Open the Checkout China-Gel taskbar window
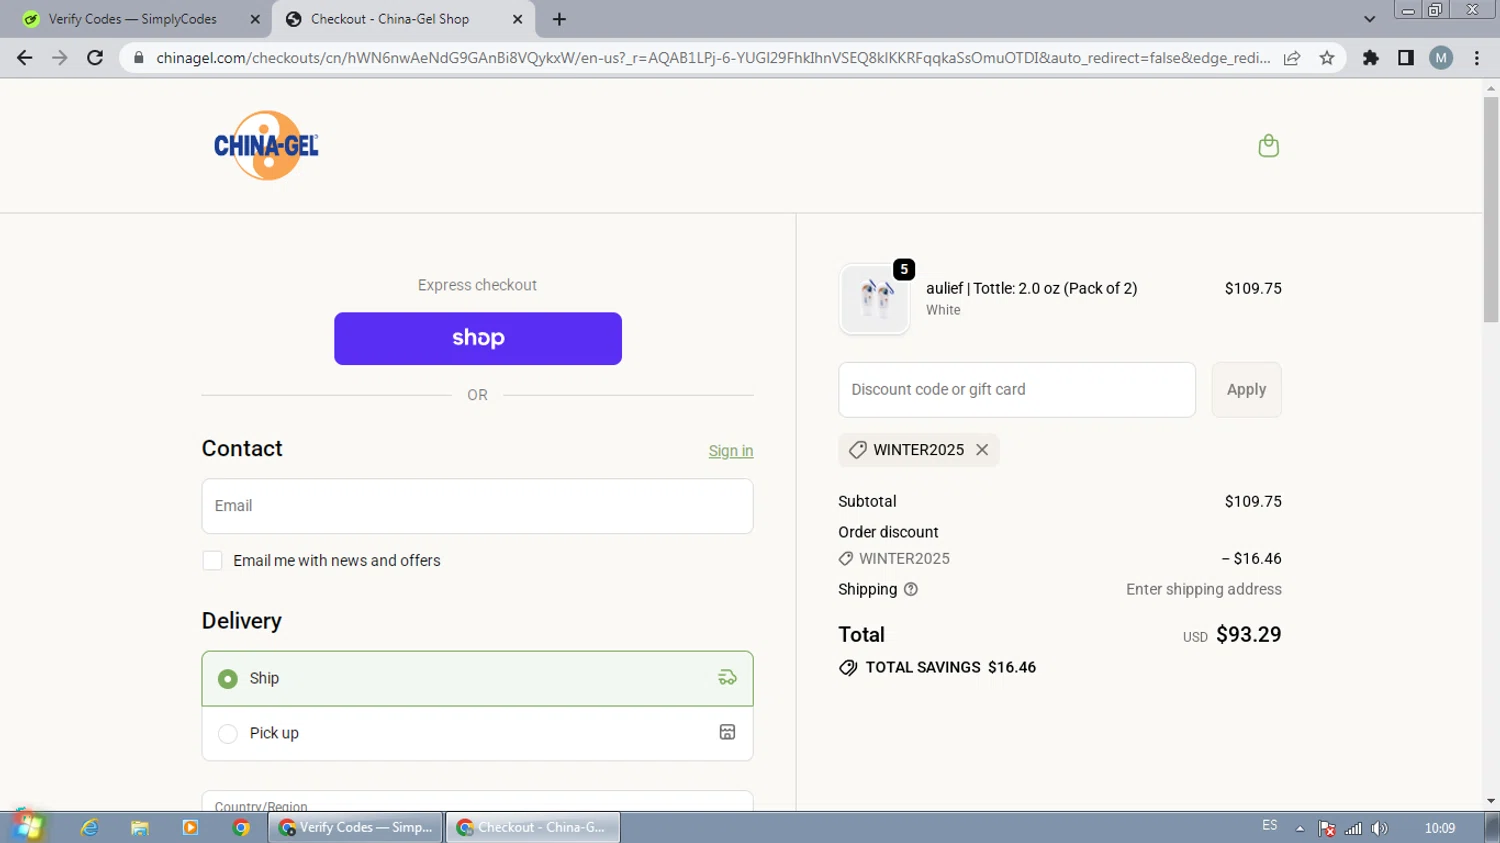Screen dimensions: 1500x843 tap(533, 828)
